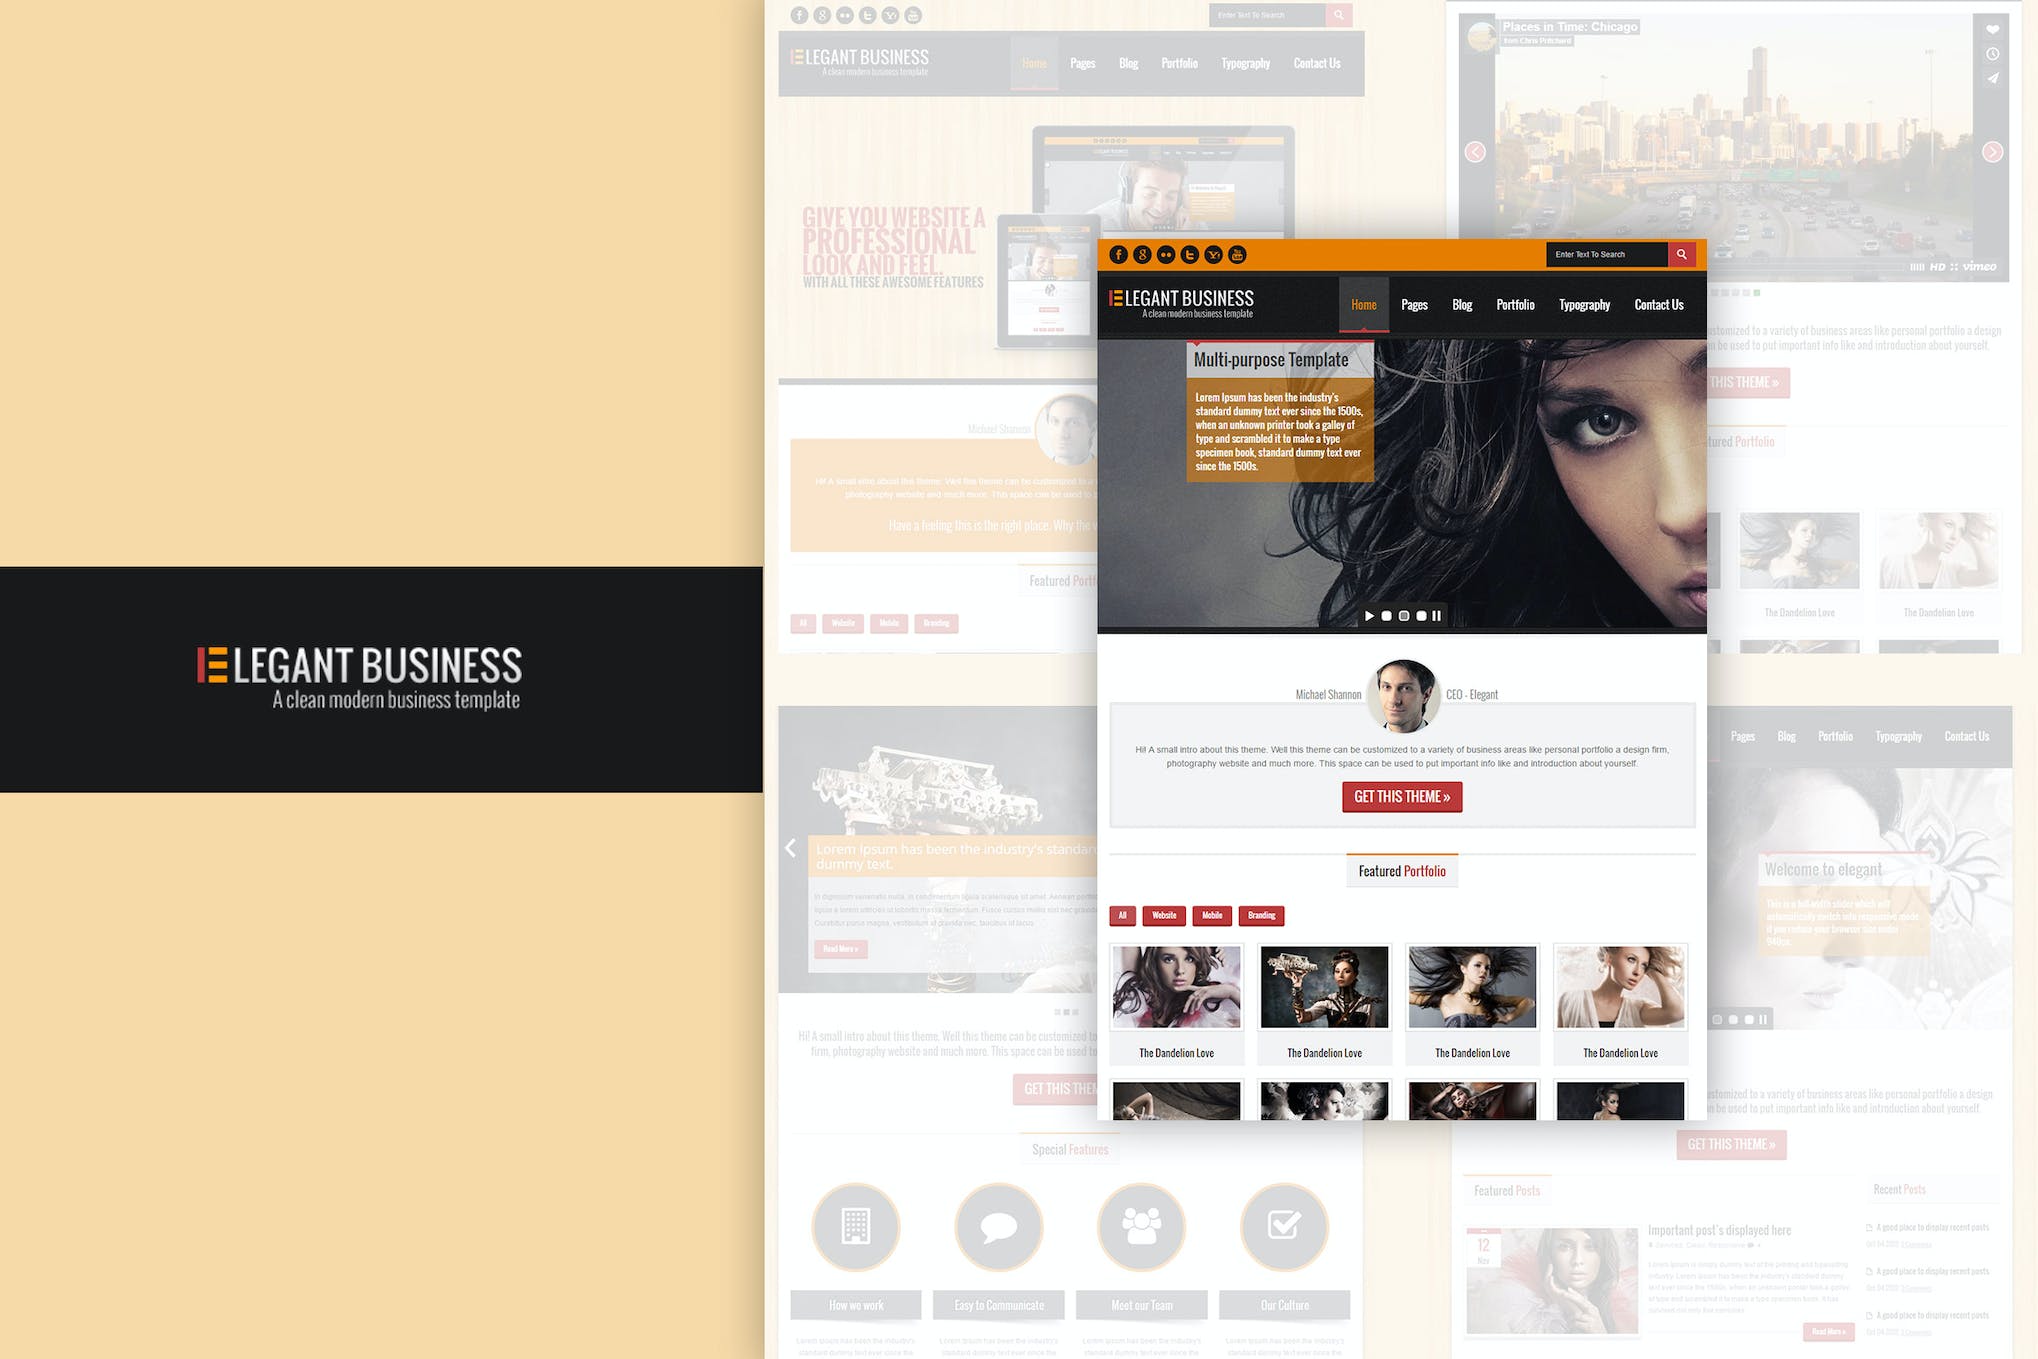Click the Enter Text To Search input field

point(1607,253)
